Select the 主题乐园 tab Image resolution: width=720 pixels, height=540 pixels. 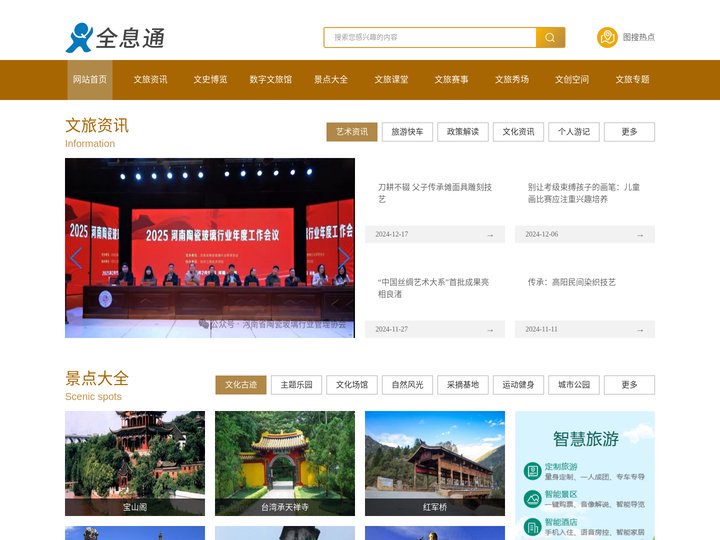coord(297,385)
